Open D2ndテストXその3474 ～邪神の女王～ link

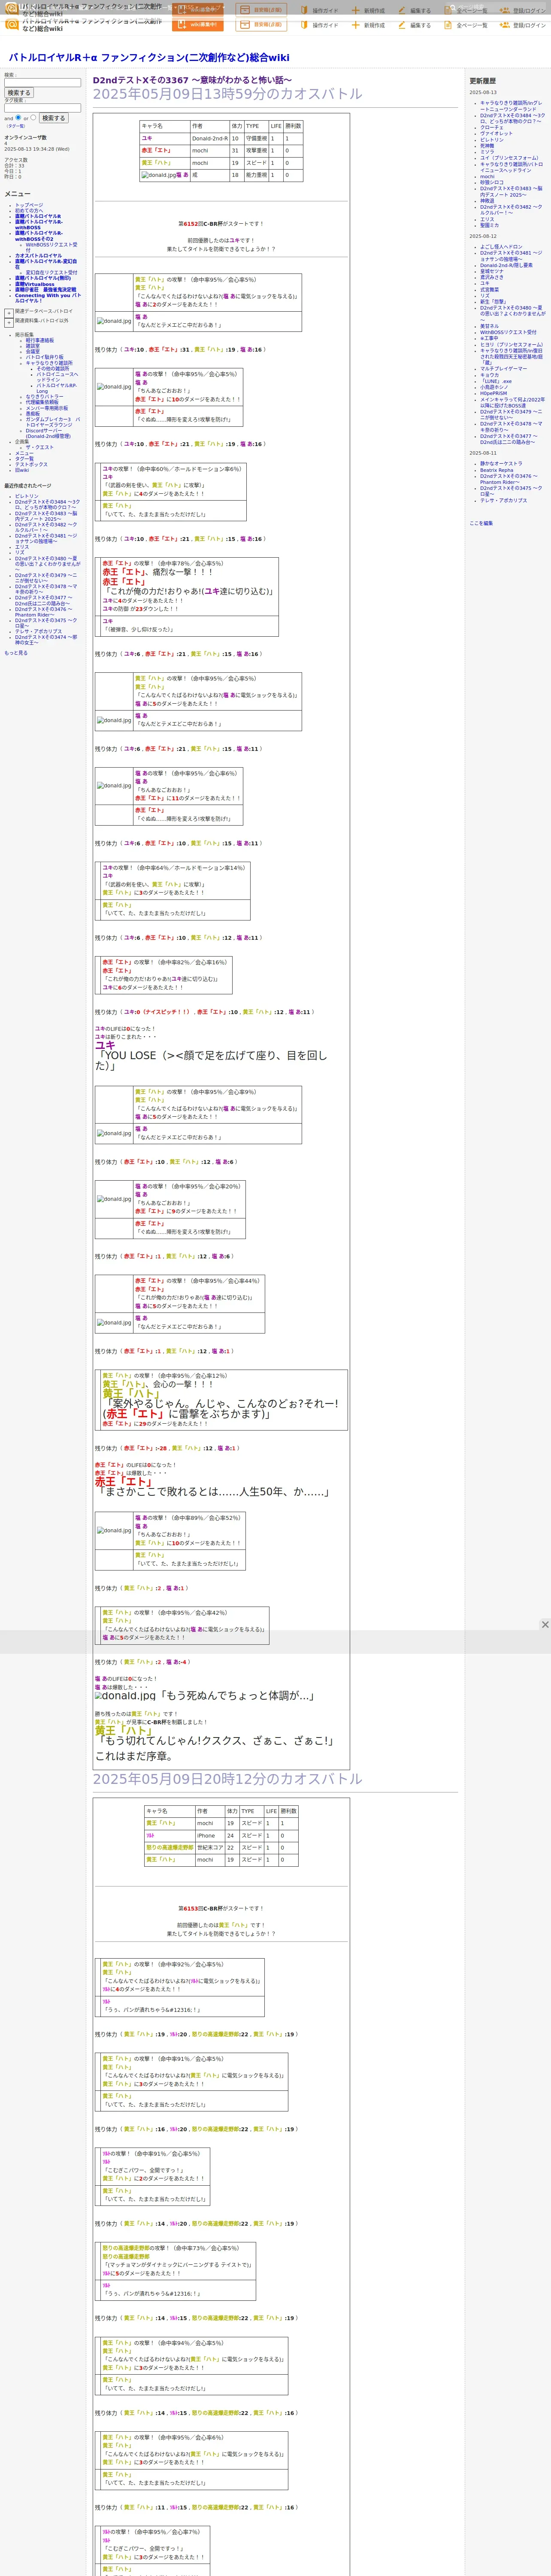(46, 640)
